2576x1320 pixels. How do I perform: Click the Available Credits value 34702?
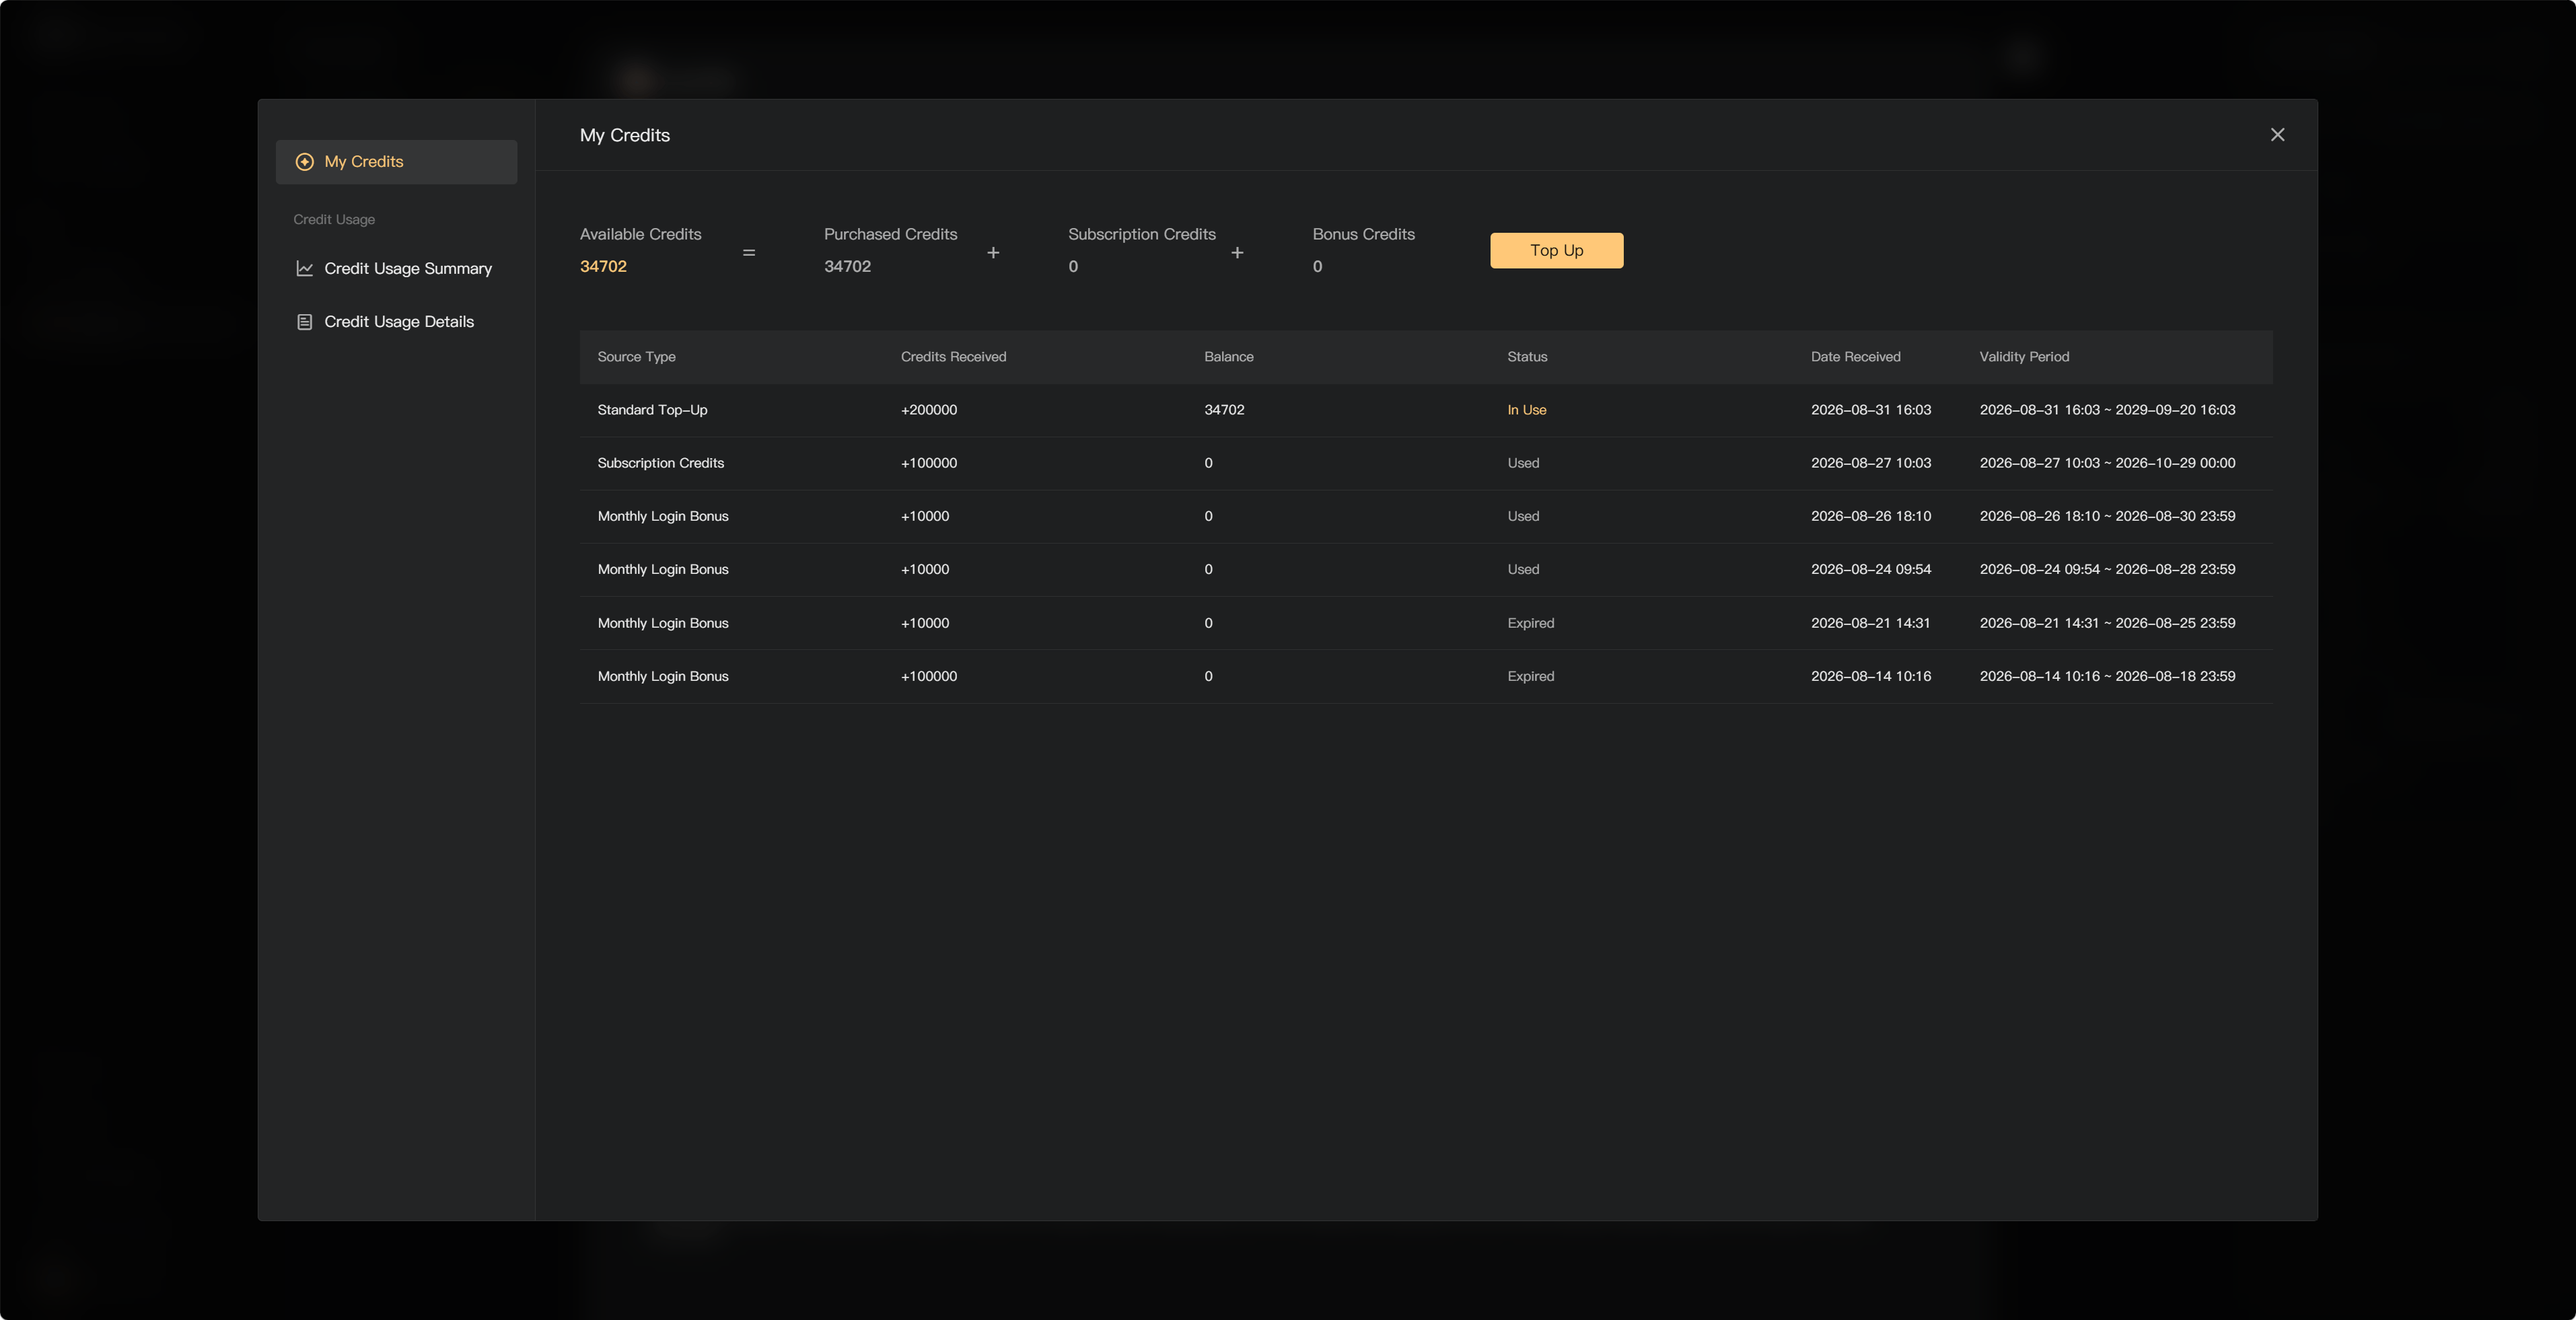tap(603, 267)
